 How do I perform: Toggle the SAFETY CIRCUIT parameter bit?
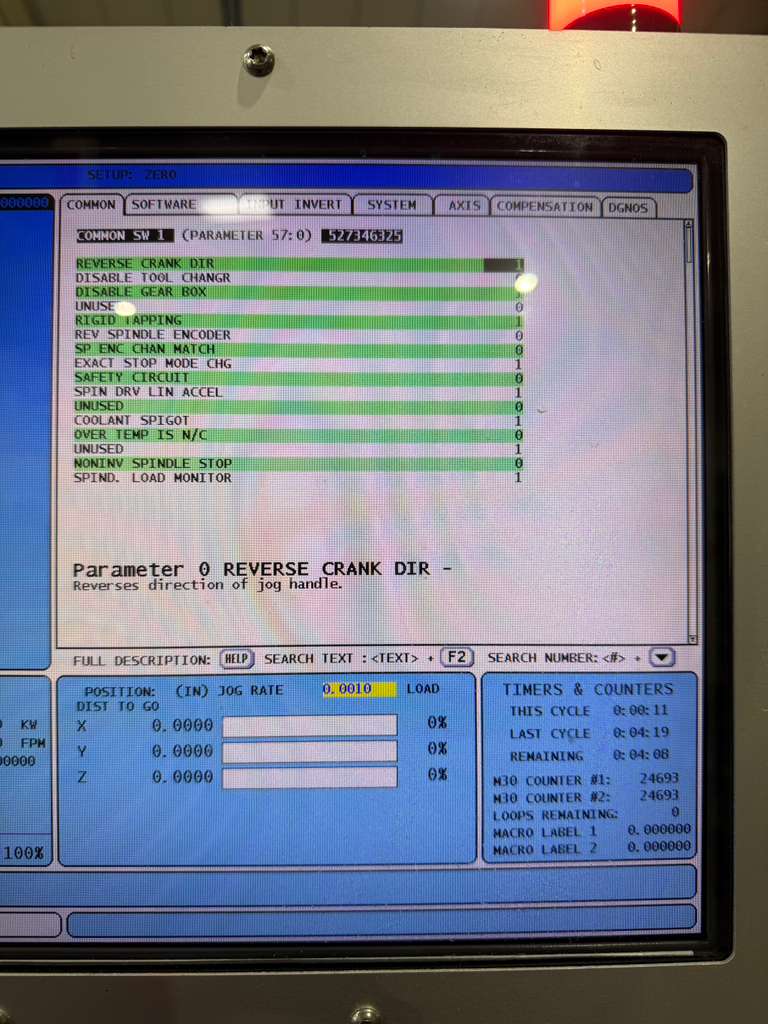coord(518,378)
